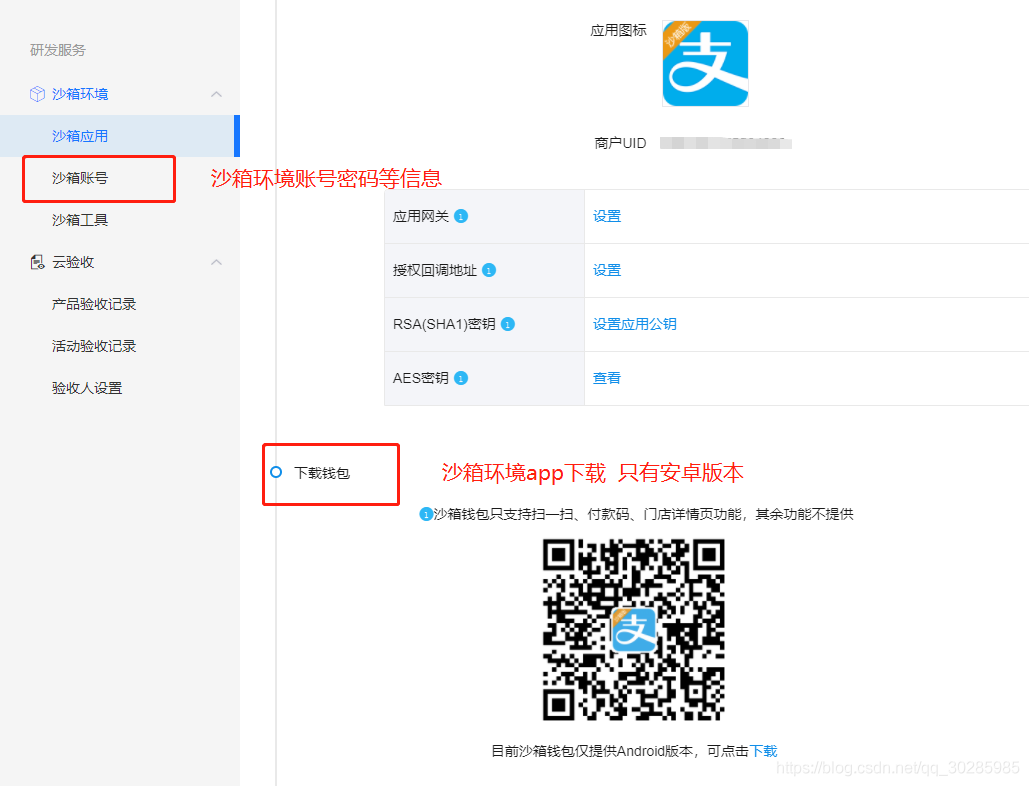Screen dimensions: 1029x786
Task: Click the blurred 商户UID value
Action: click(x=725, y=143)
